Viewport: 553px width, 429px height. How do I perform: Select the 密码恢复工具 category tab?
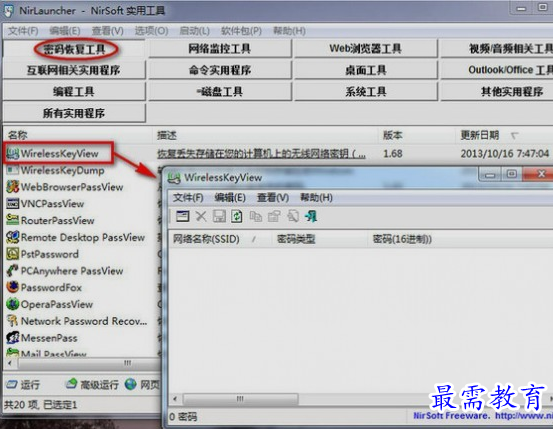74,49
